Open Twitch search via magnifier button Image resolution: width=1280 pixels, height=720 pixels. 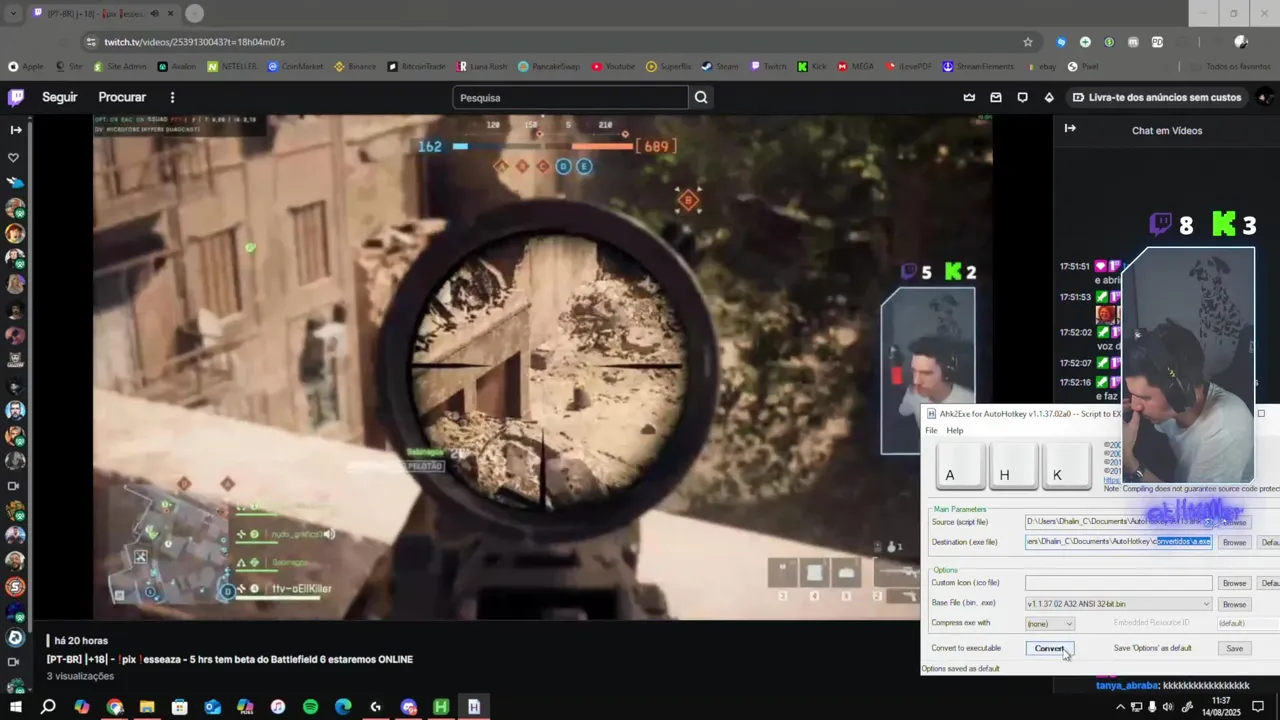[x=701, y=97]
